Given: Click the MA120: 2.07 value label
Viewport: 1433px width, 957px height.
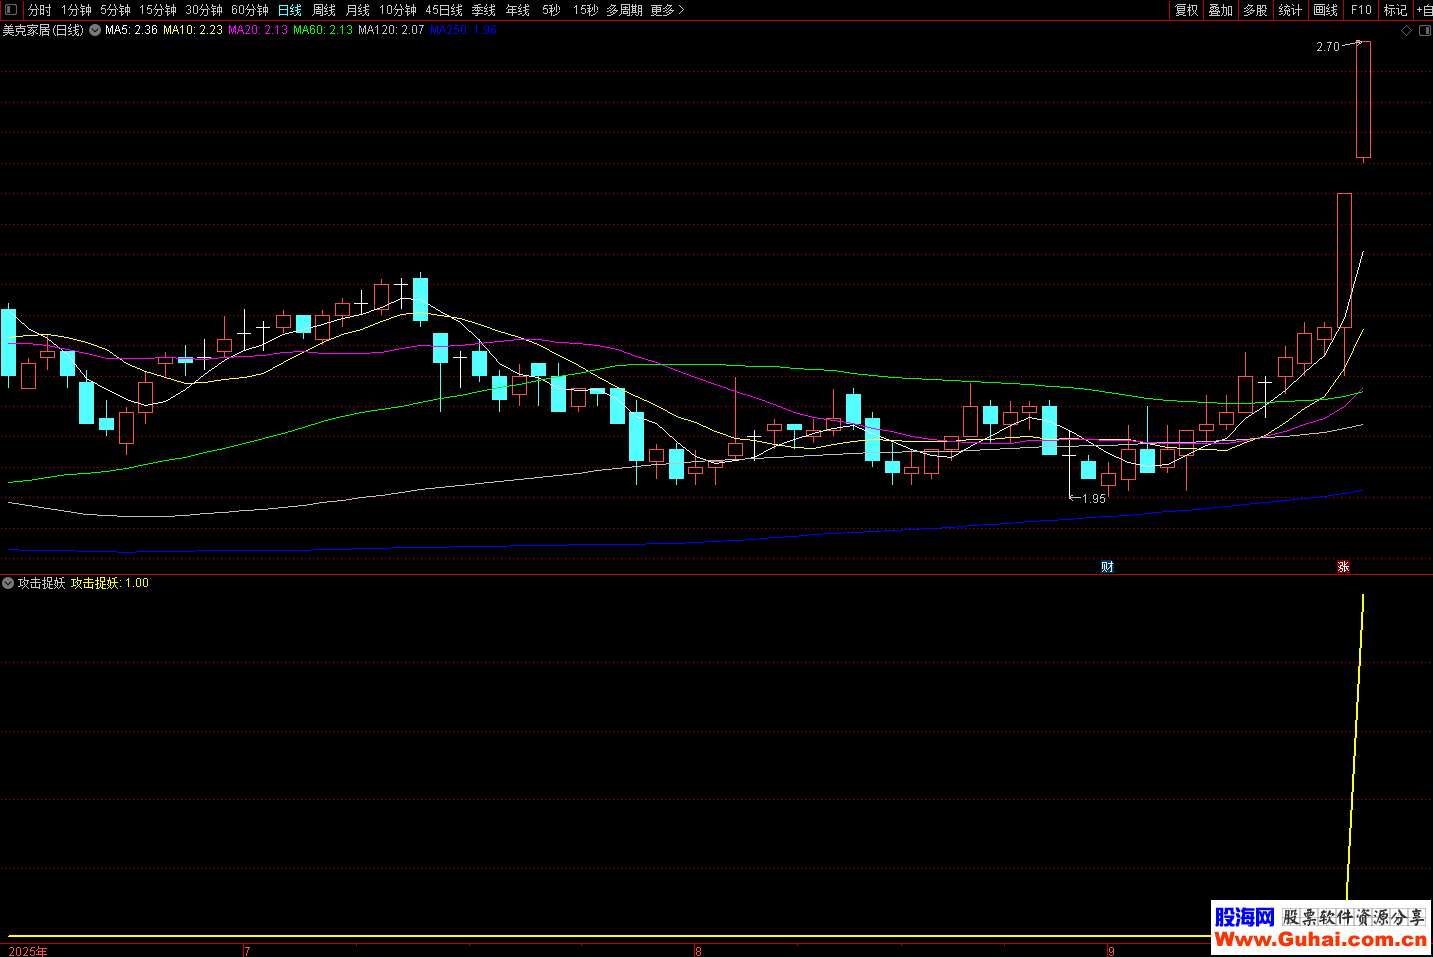Looking at the screenshot, I should [x=391, y=30].
